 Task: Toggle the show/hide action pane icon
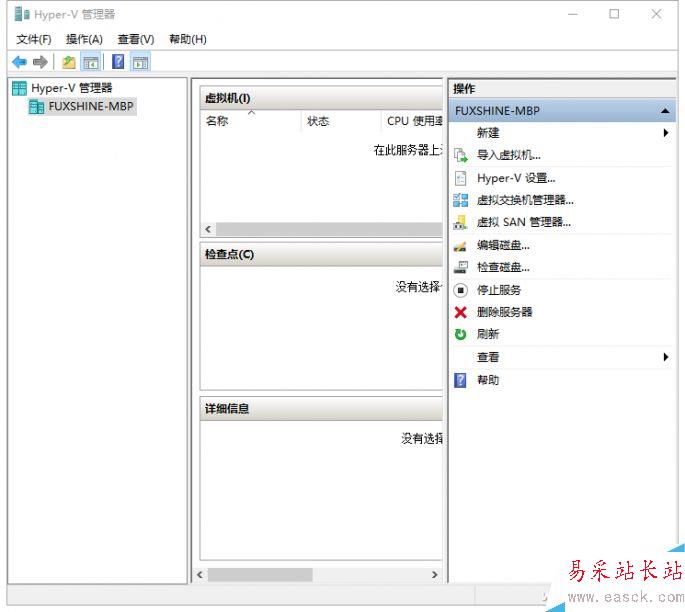click(141, 62)
